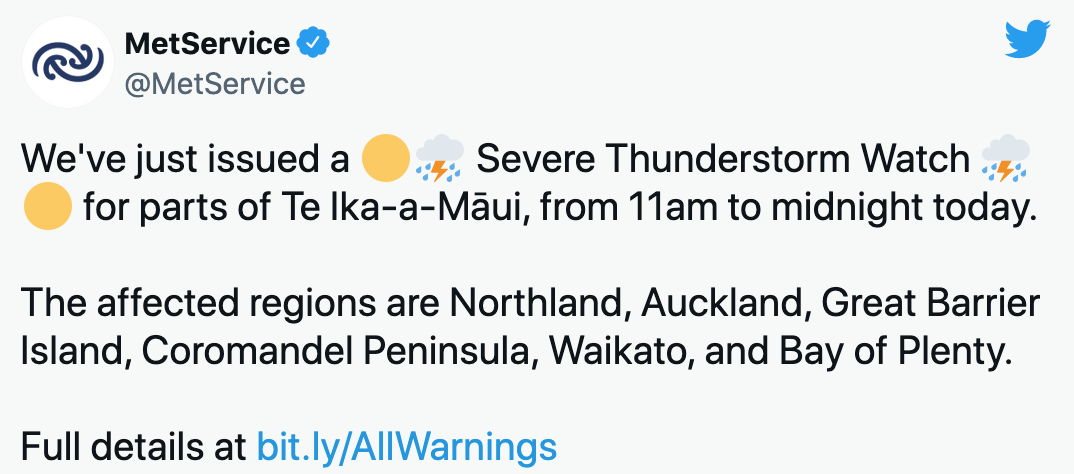The image size is (1074, 474).
Task: Click the thunderstorm cloud emoji before "Severe"
Action: pos(440,158)
